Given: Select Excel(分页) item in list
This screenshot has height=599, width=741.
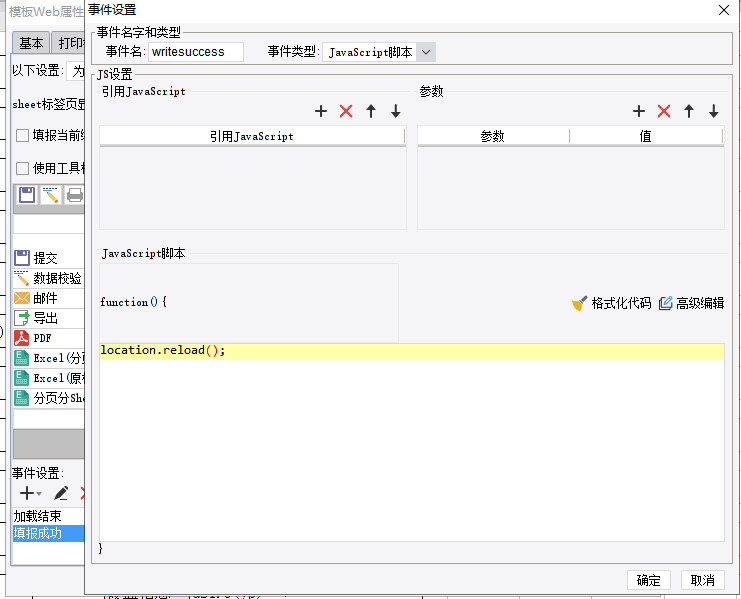Looking at the screenshot, I should pyautogui.click(x=48, y=358).
